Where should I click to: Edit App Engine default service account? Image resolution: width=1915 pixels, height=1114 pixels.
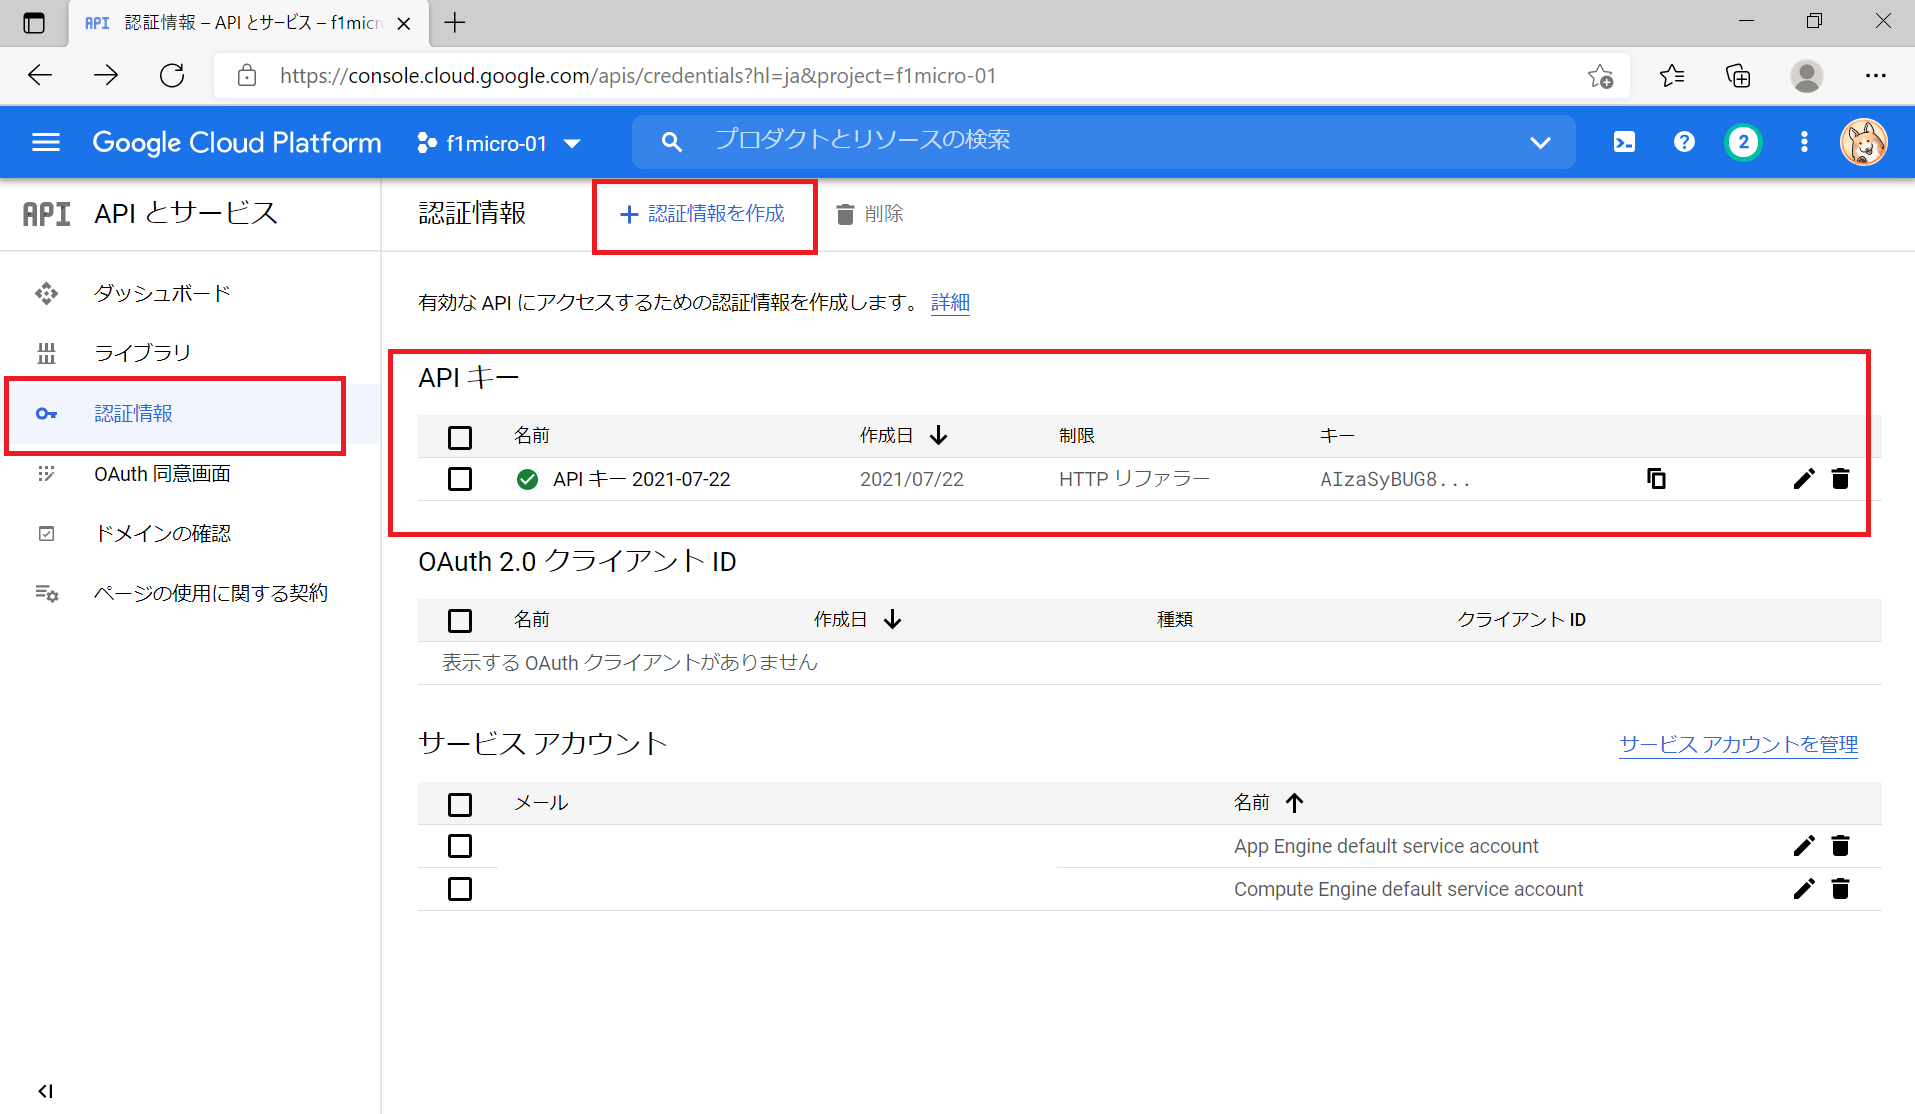coord(1803,846)
